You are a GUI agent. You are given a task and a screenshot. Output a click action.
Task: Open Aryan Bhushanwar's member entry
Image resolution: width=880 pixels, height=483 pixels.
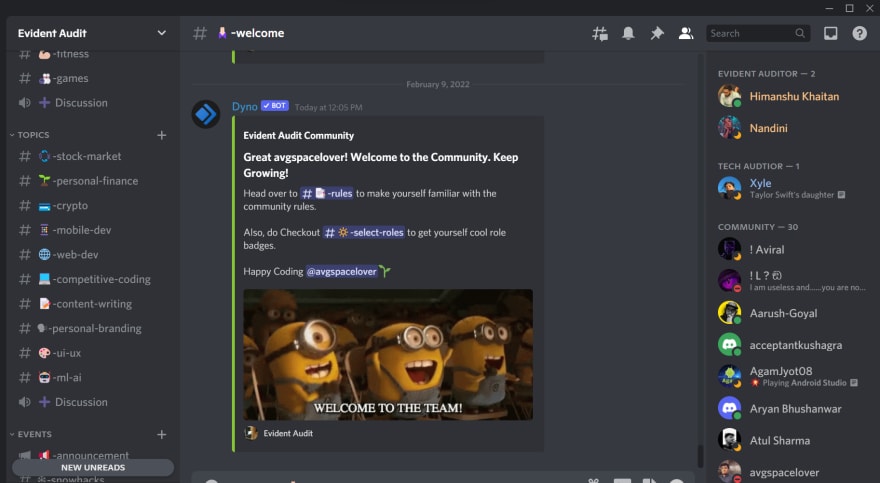point(791,408)
